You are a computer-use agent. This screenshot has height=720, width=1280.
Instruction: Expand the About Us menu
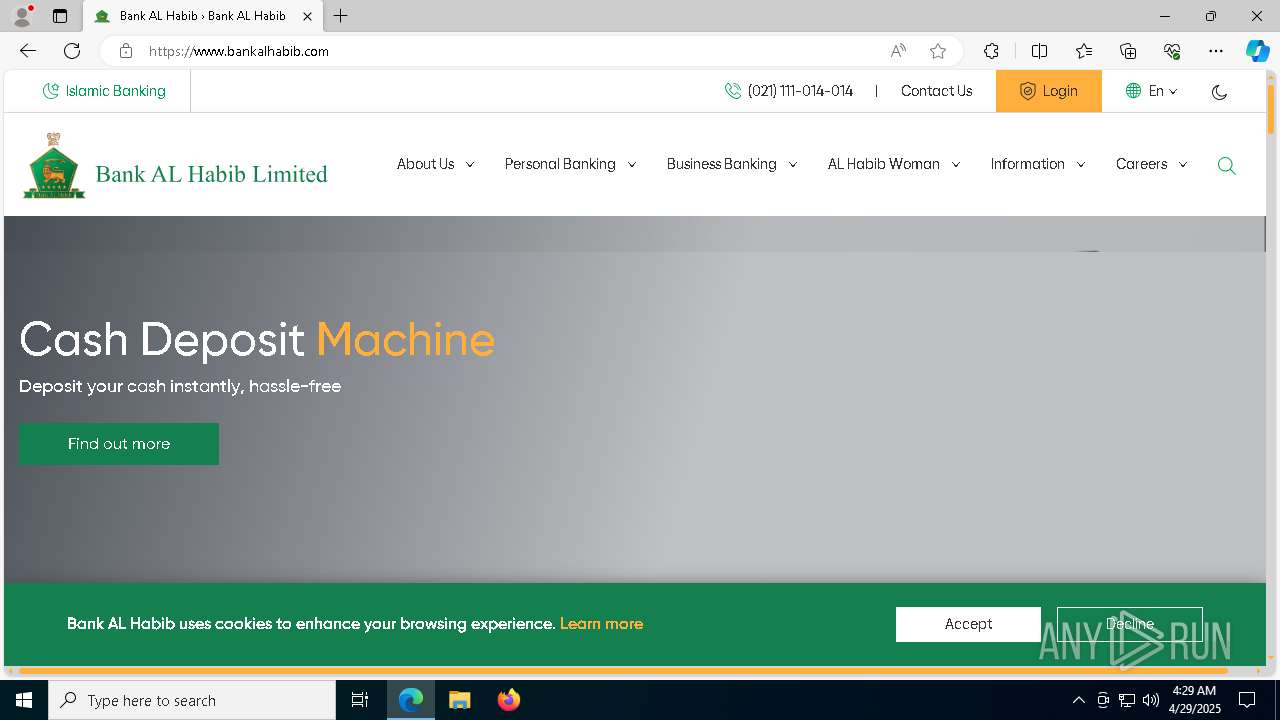pyautogui.click(x=435, y=164)
